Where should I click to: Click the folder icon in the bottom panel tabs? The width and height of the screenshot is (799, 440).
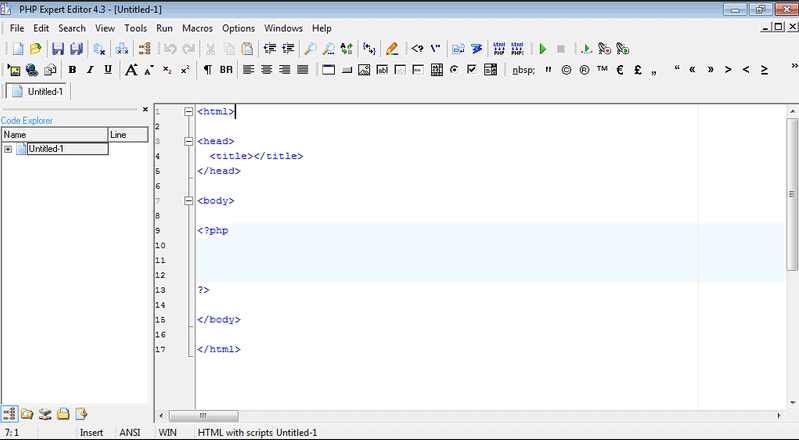(x=27, y=414)
